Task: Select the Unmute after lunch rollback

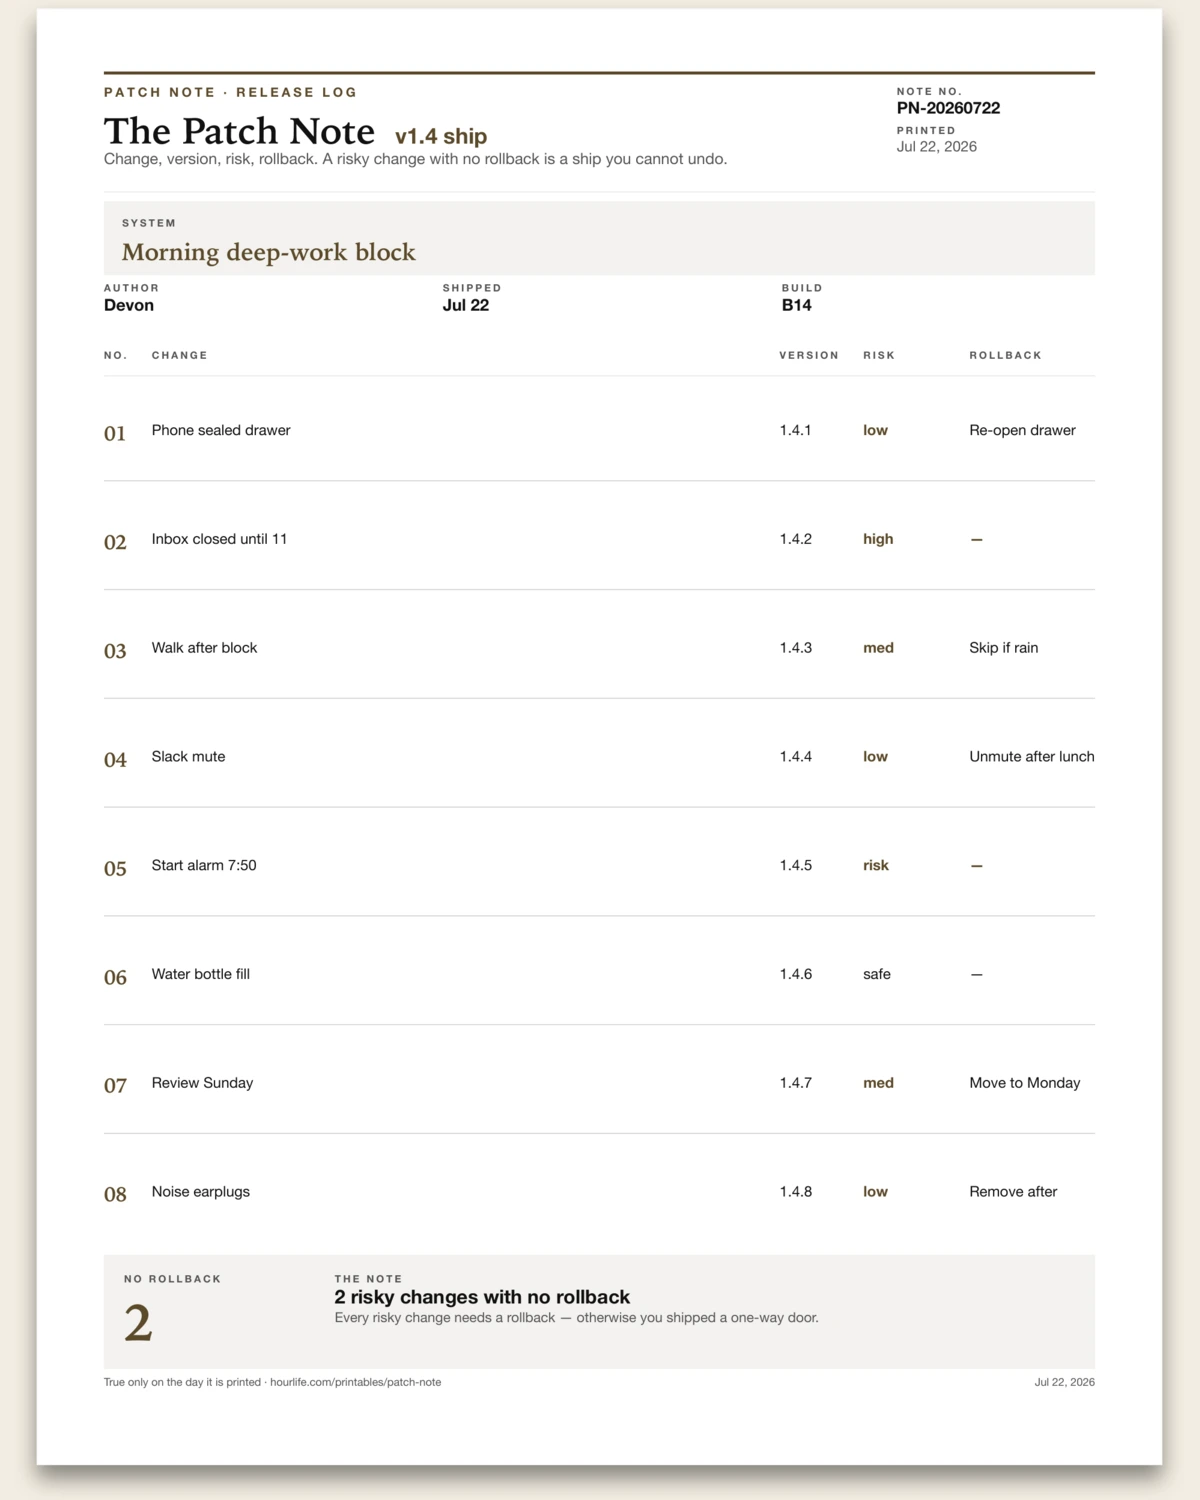Action: [1031, 757]
